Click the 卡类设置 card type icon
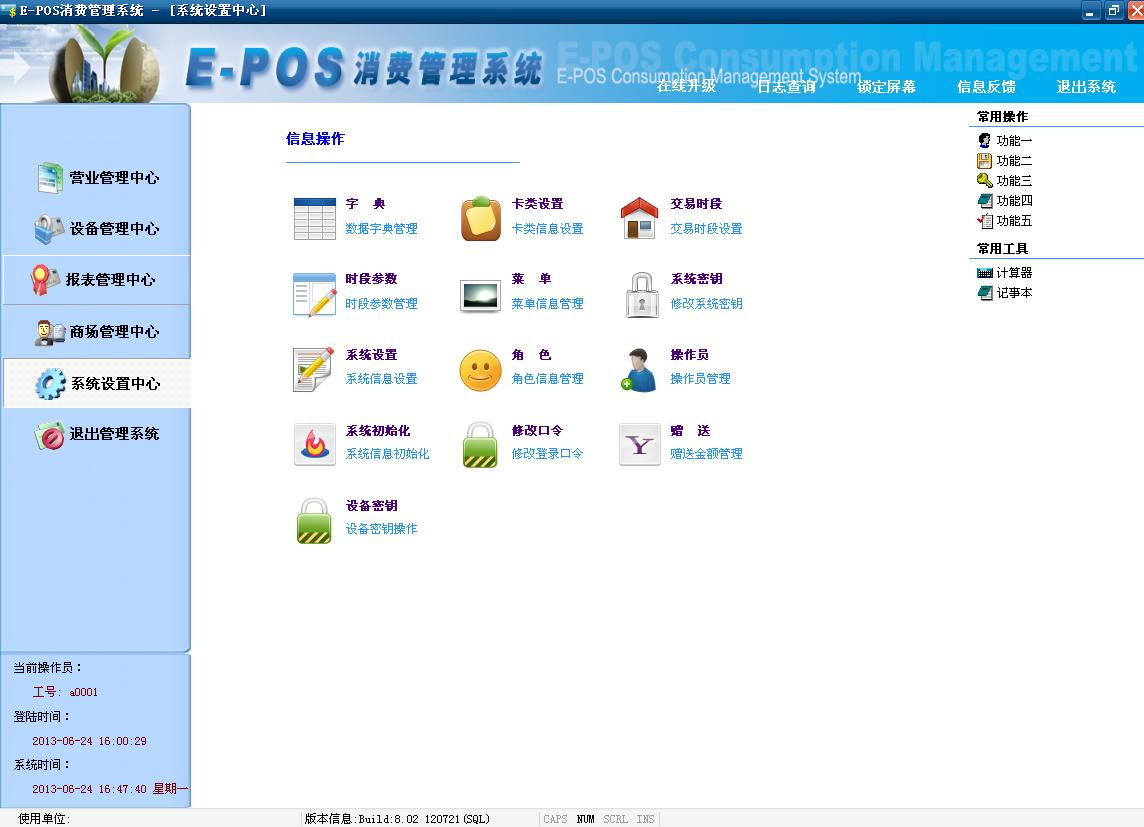The height and width of the screenshot is (827, 1144). (x=481, y=219)
